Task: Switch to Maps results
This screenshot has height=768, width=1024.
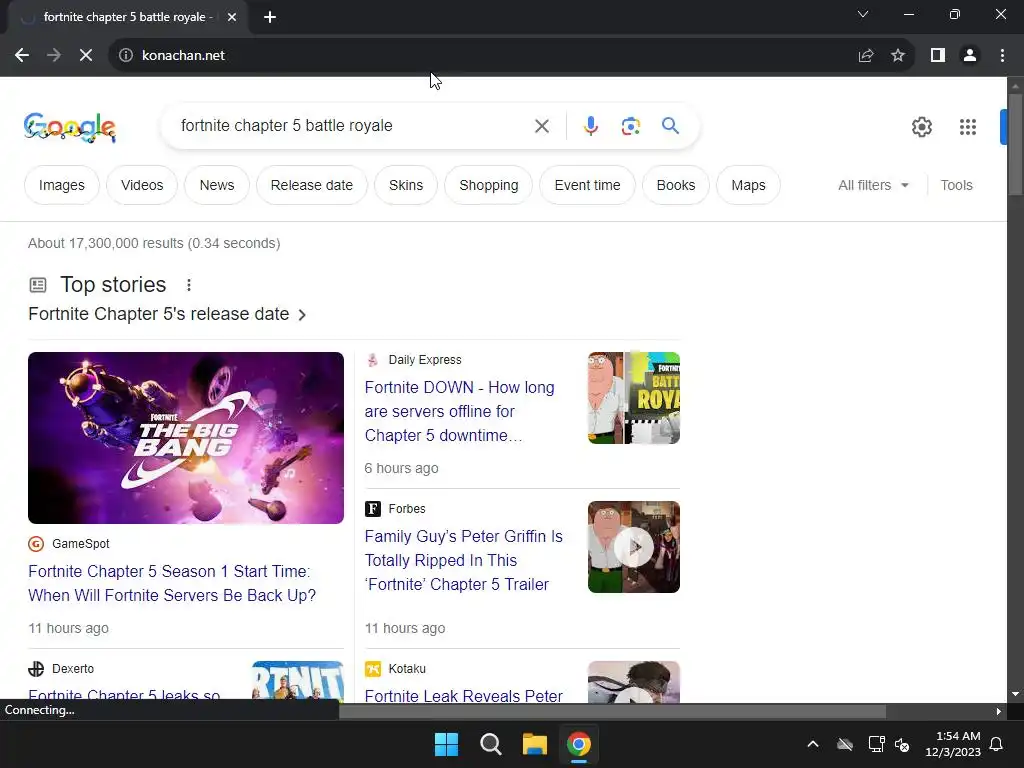Action: [748, 185]
